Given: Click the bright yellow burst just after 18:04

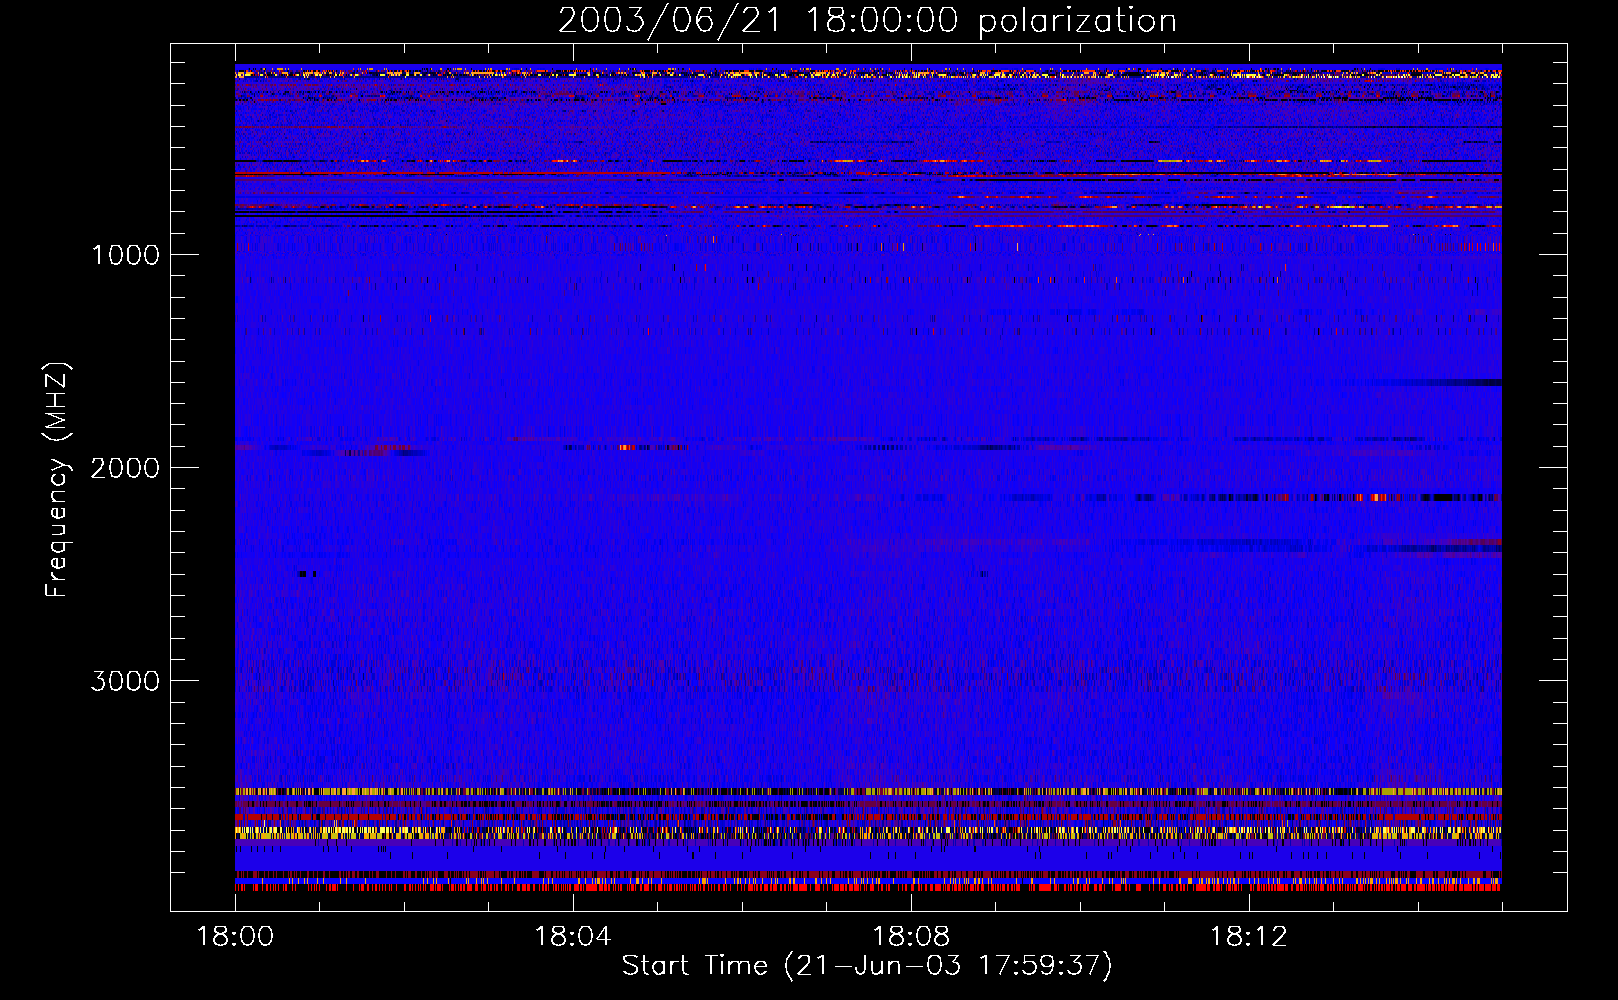Looking at the screenshot, I should tap(626, 447).
